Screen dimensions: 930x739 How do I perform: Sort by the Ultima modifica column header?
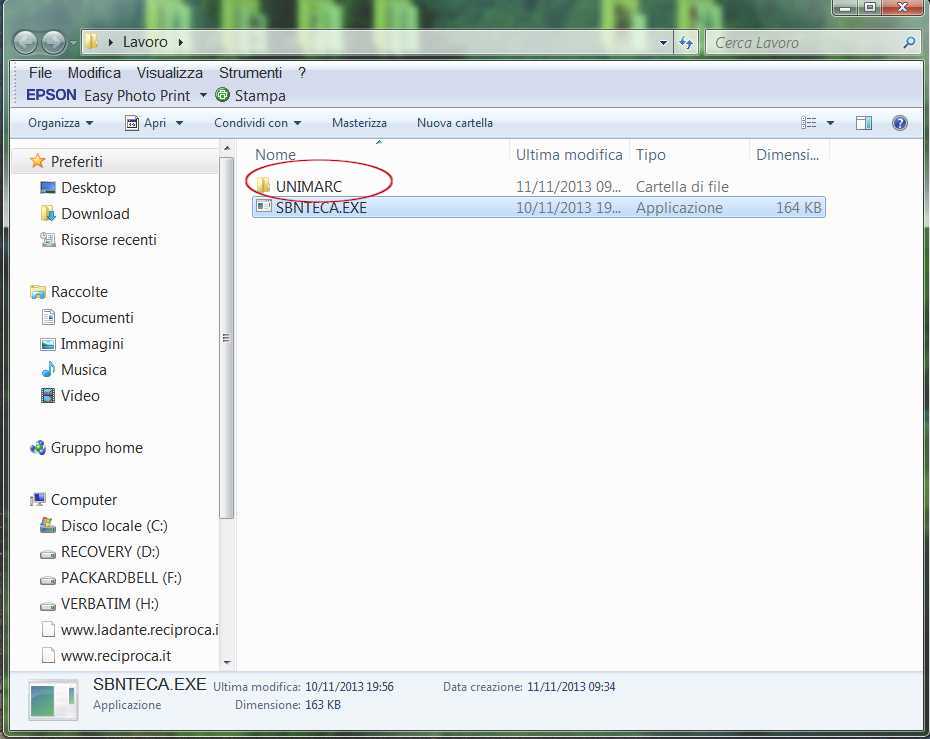[x=569, y=154]
